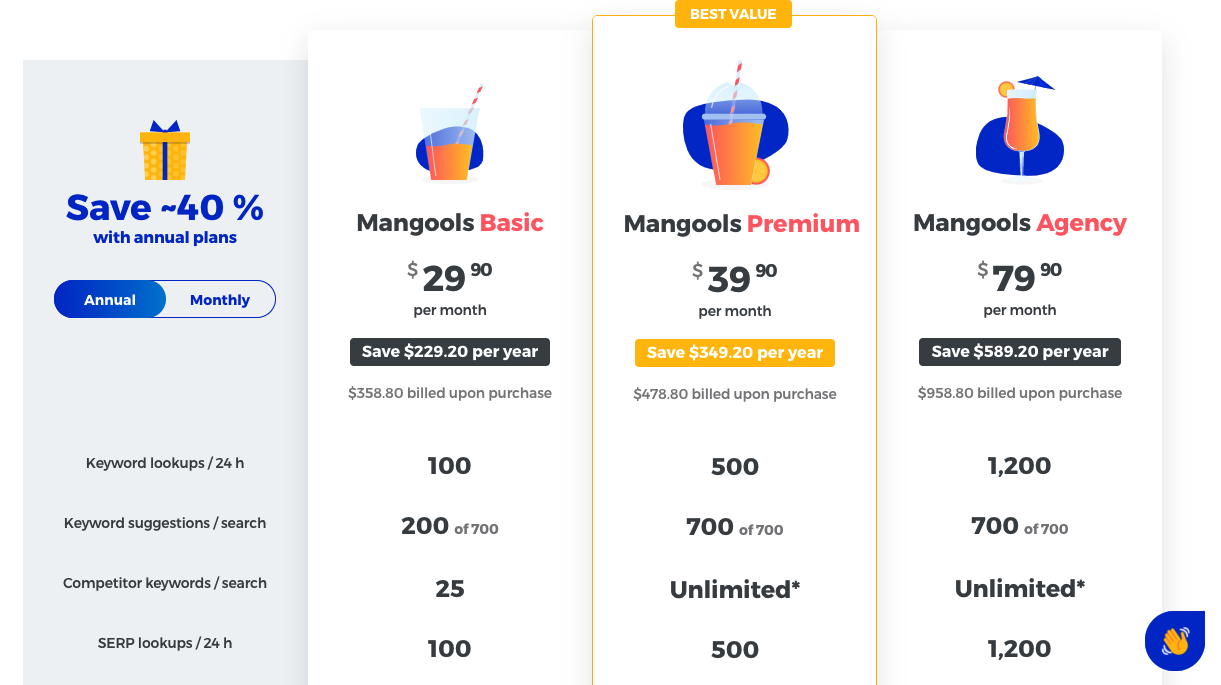Click the Mangools Premium plan title
1221x685 pixels.
(x=741, y=224)
